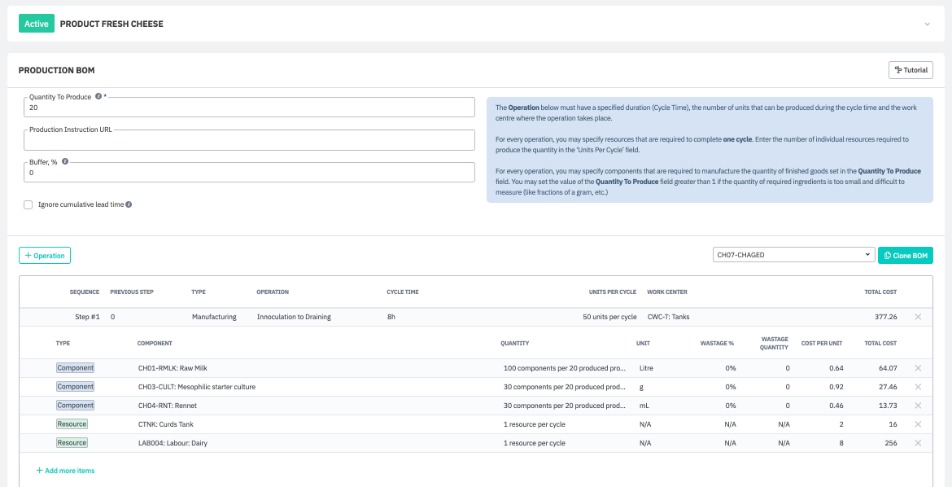This screenshot has width=952, height=487.
Task: Collapse the Product Fresh Cheese panel chevron
Action: tap(926, 23)
